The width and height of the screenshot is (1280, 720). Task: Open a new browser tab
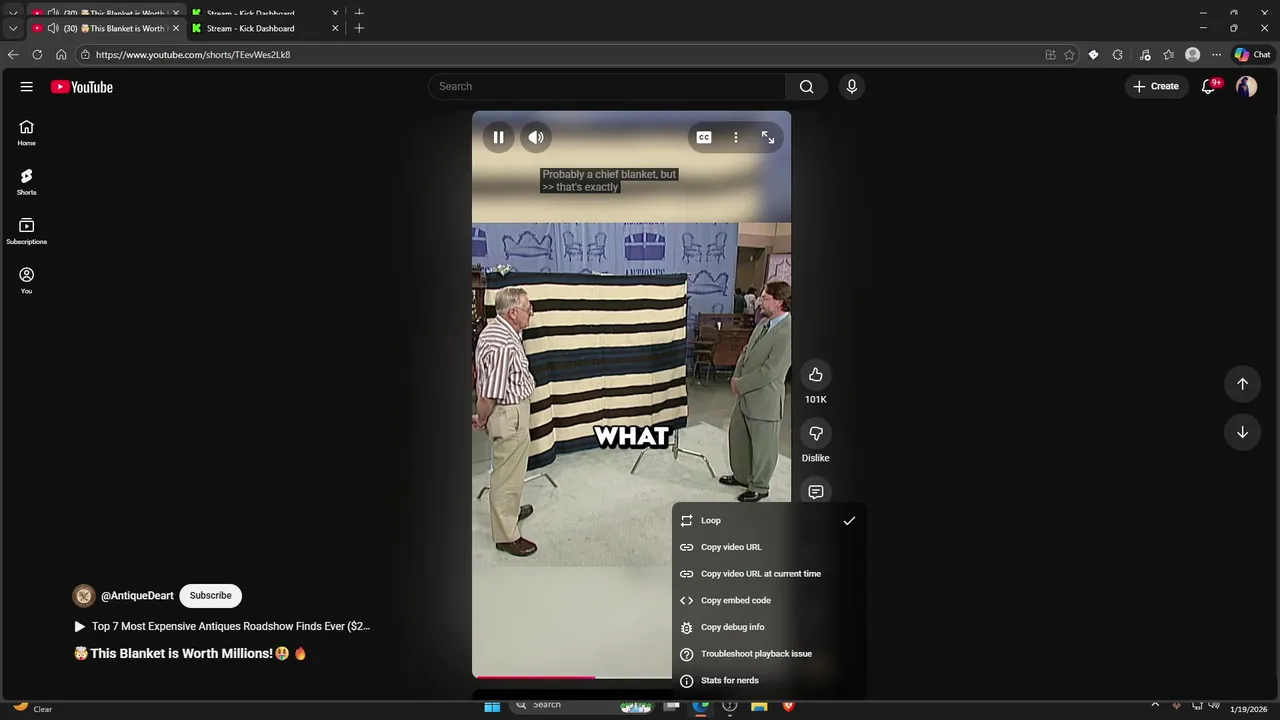pos(359,28)
